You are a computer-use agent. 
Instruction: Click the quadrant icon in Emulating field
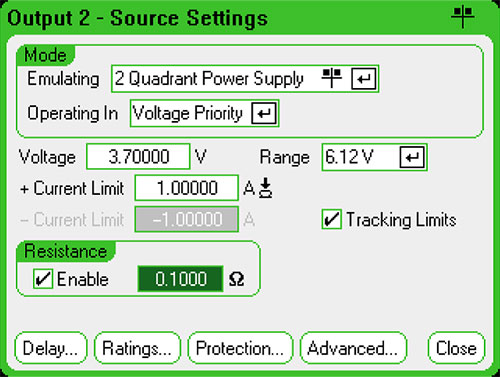point(332,78)
